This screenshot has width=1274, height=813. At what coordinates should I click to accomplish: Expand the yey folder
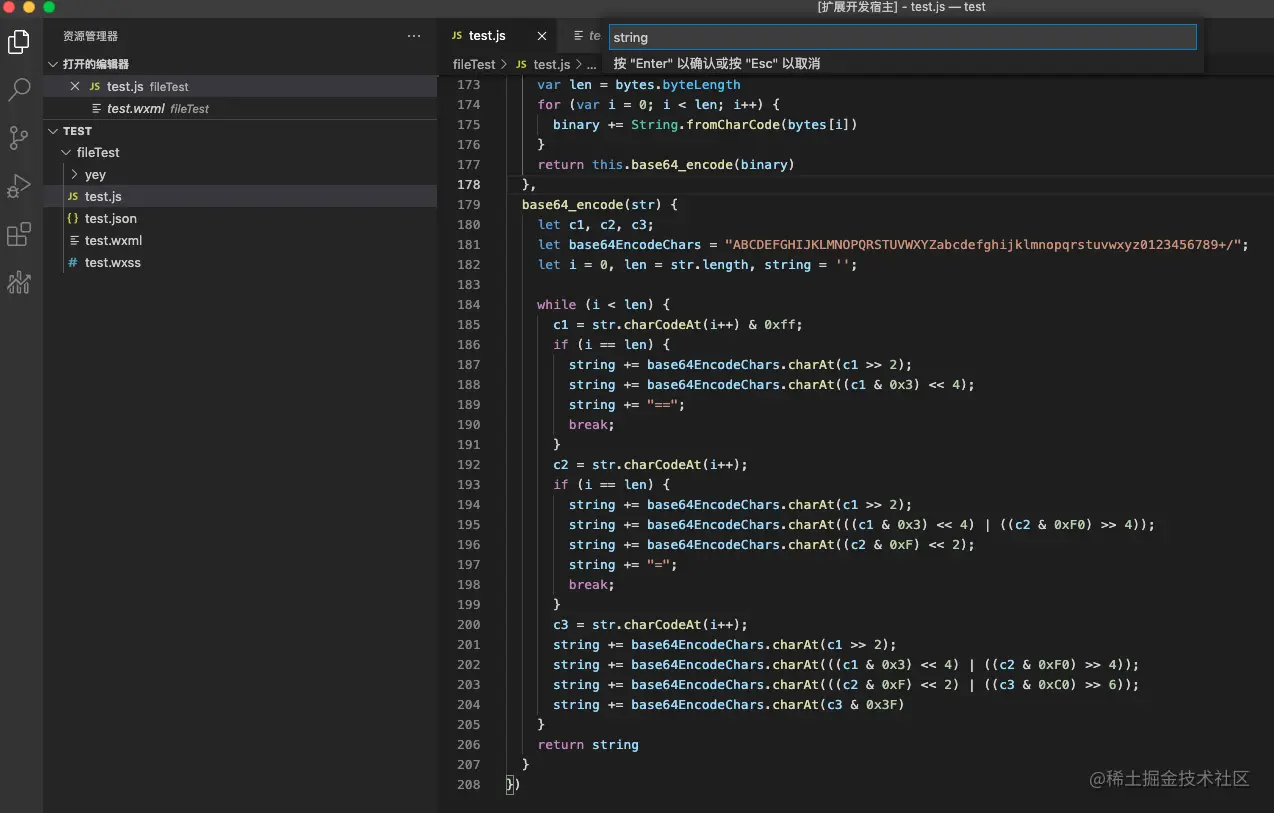[x=74, y=175]
